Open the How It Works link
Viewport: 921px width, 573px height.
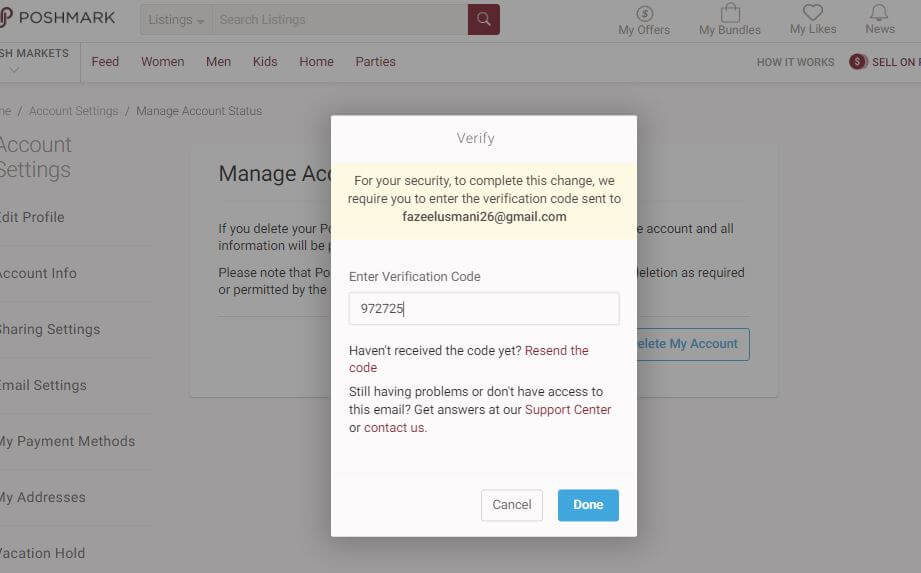(795, 62)
